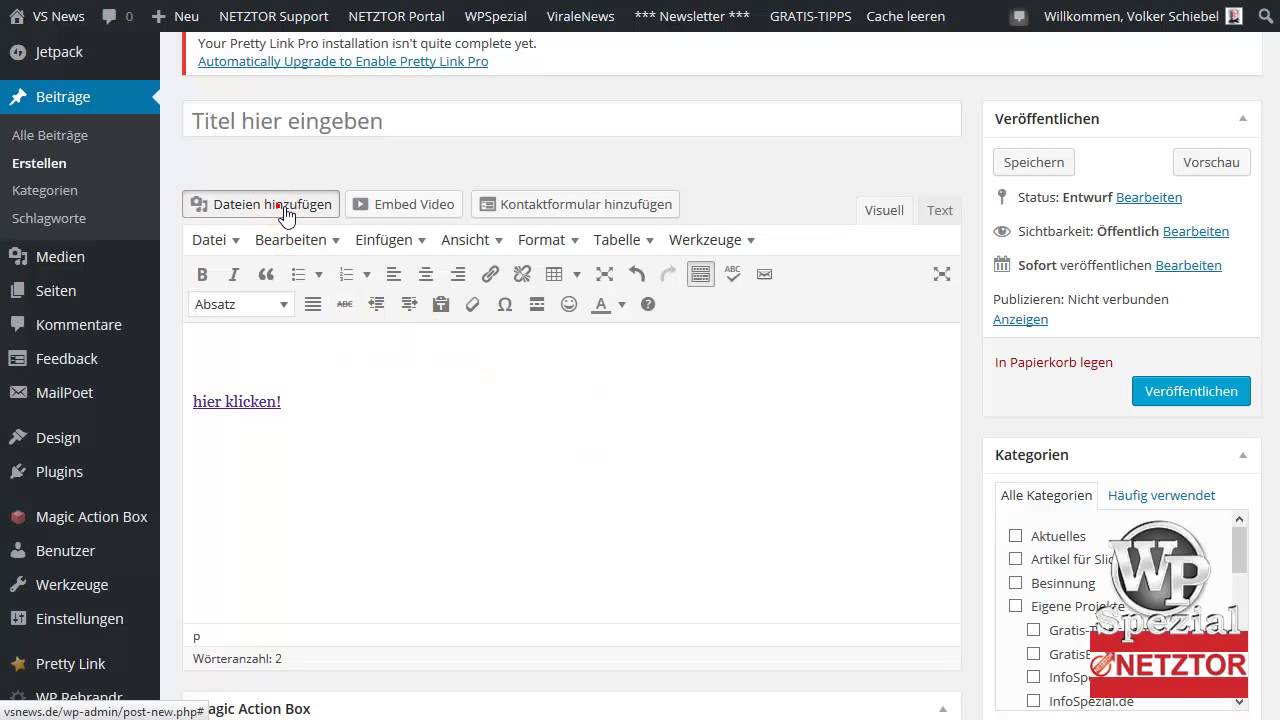The image size is (1280, 720).
Task: Toggle the Magic Action Box metabox arrow
Action: (x=942, y=708)
